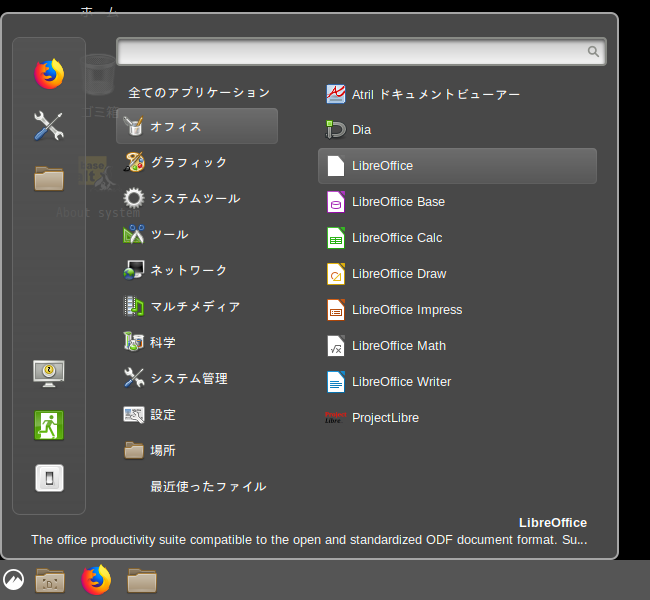
Task: Click the システムツール gear icon
Action: click(x=133, y=198)
